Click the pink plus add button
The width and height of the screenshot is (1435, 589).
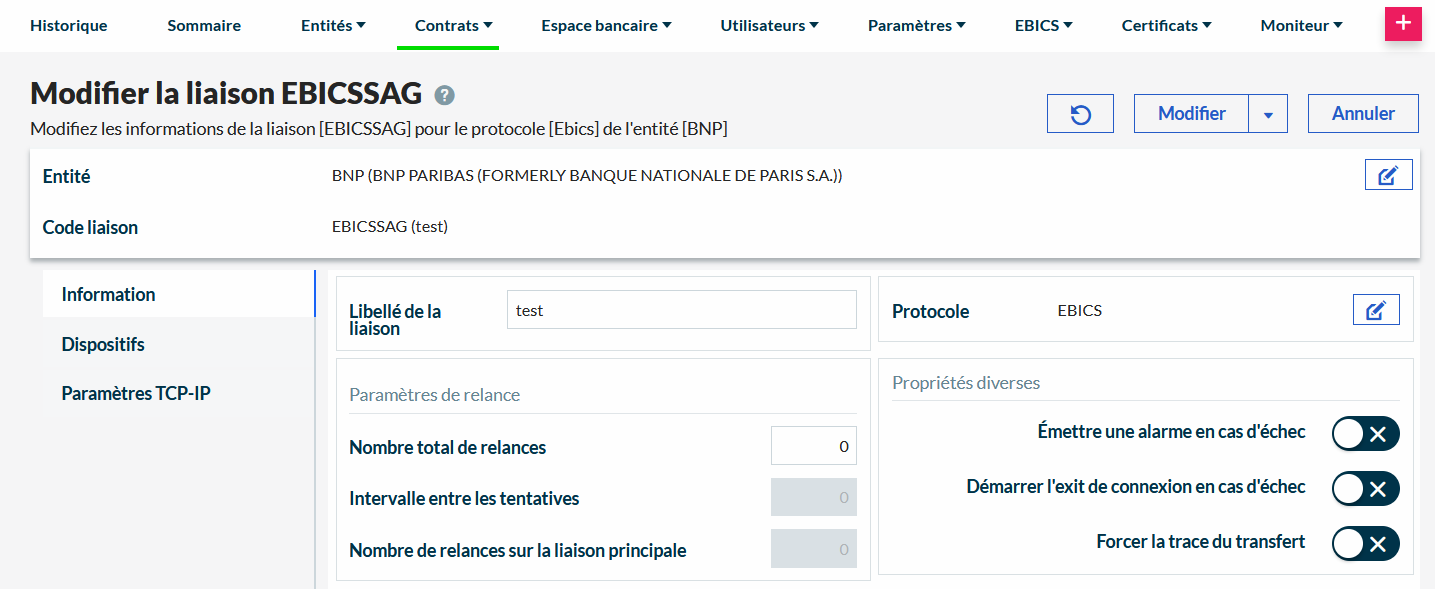click(1403, 24)
